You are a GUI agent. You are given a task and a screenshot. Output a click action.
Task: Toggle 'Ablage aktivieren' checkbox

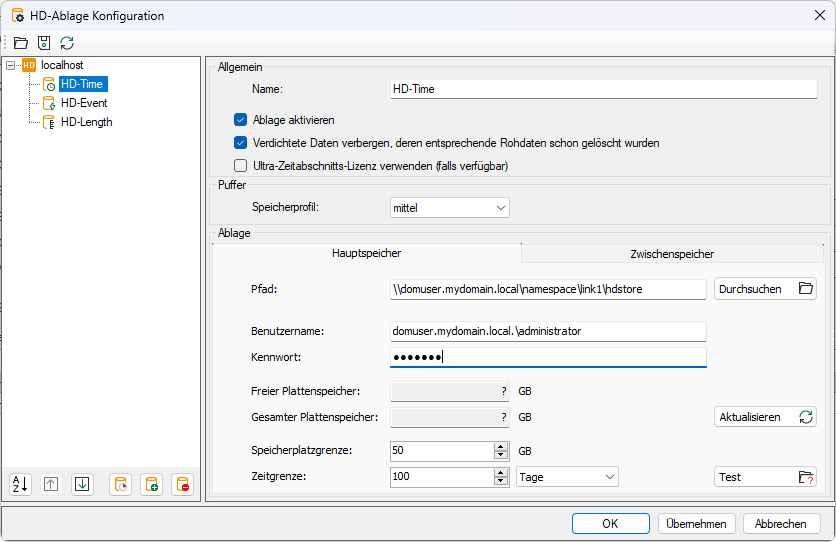click(240, 120)
